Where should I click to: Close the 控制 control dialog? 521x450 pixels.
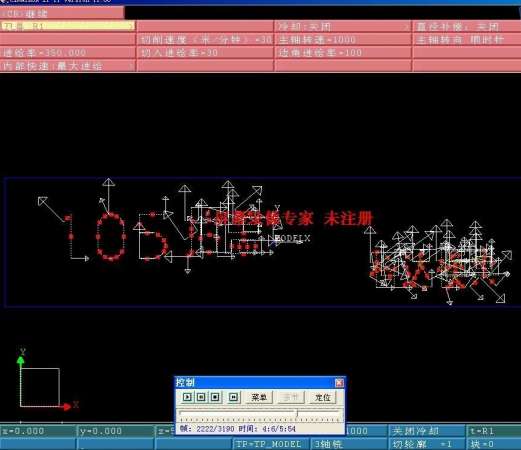point(339,382)
